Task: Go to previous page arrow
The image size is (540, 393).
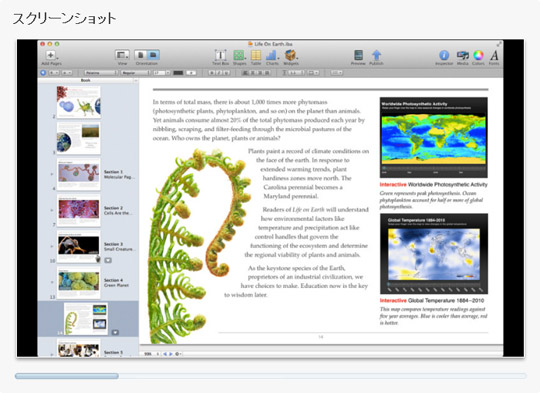Action: (165, 354)
